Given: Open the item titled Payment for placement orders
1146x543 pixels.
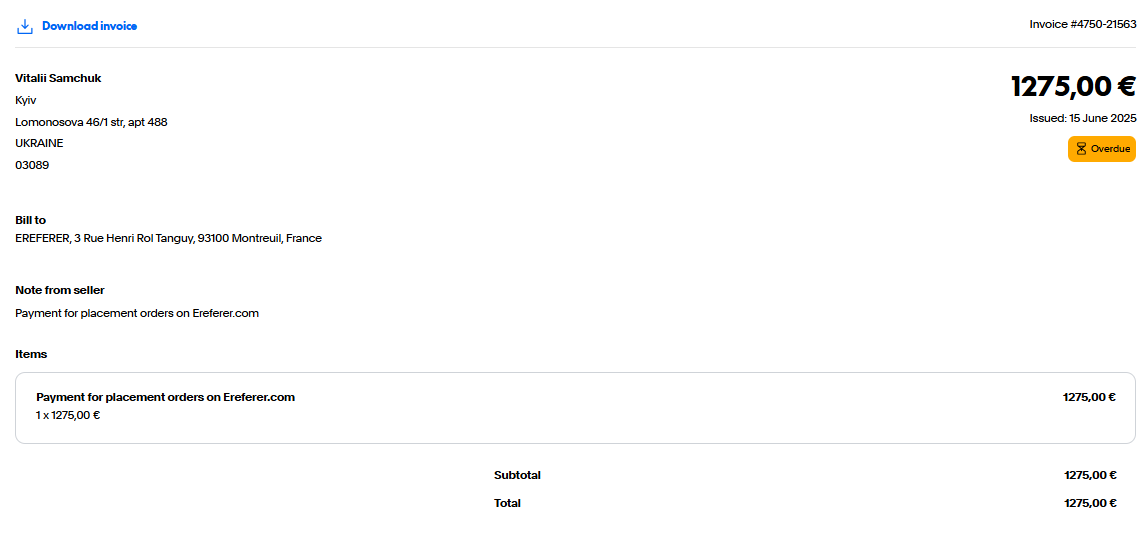Looking at the screenshot, I should point(165,398).
